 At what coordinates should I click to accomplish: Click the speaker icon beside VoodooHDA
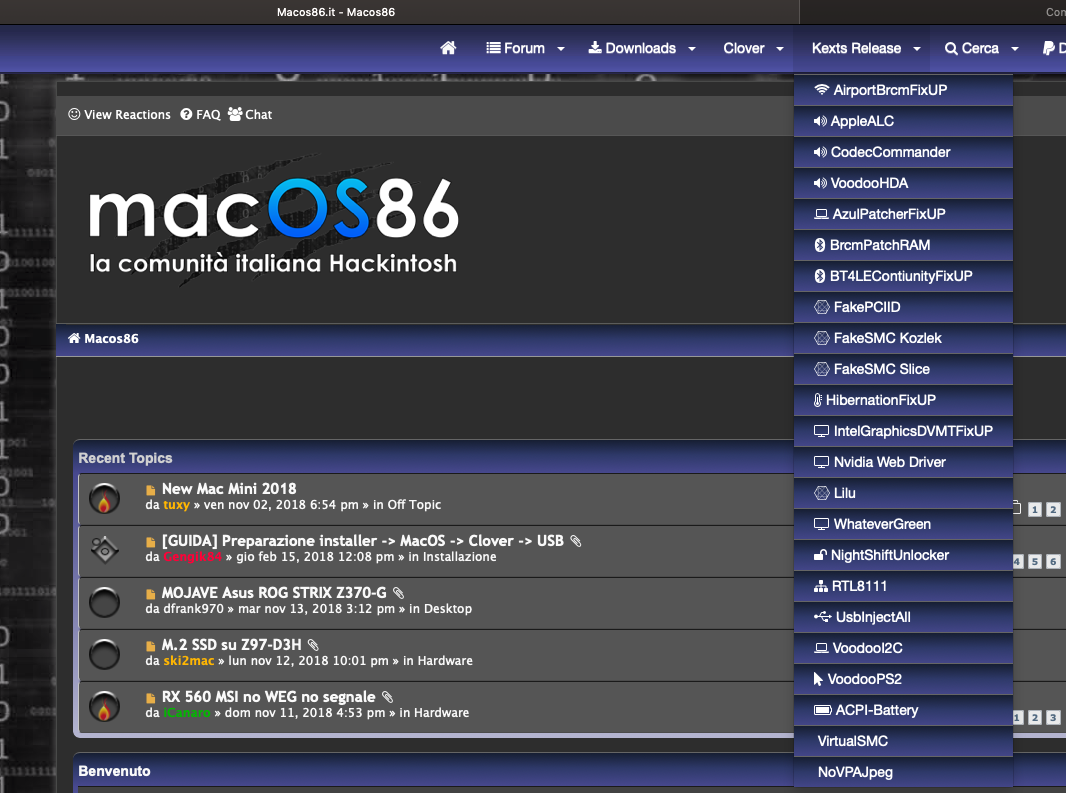pos(820,183)
